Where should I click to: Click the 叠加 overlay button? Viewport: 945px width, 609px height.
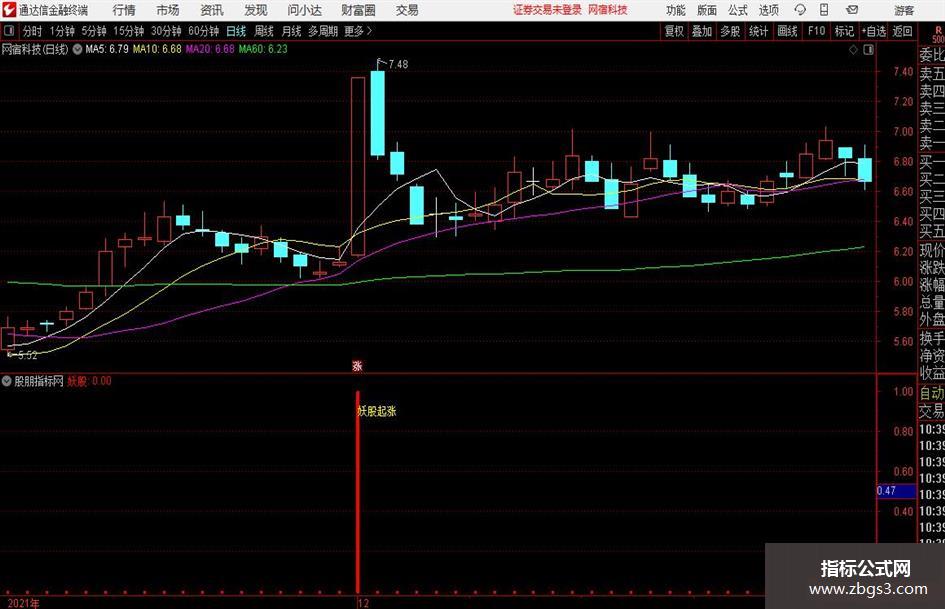click(702, 31)
